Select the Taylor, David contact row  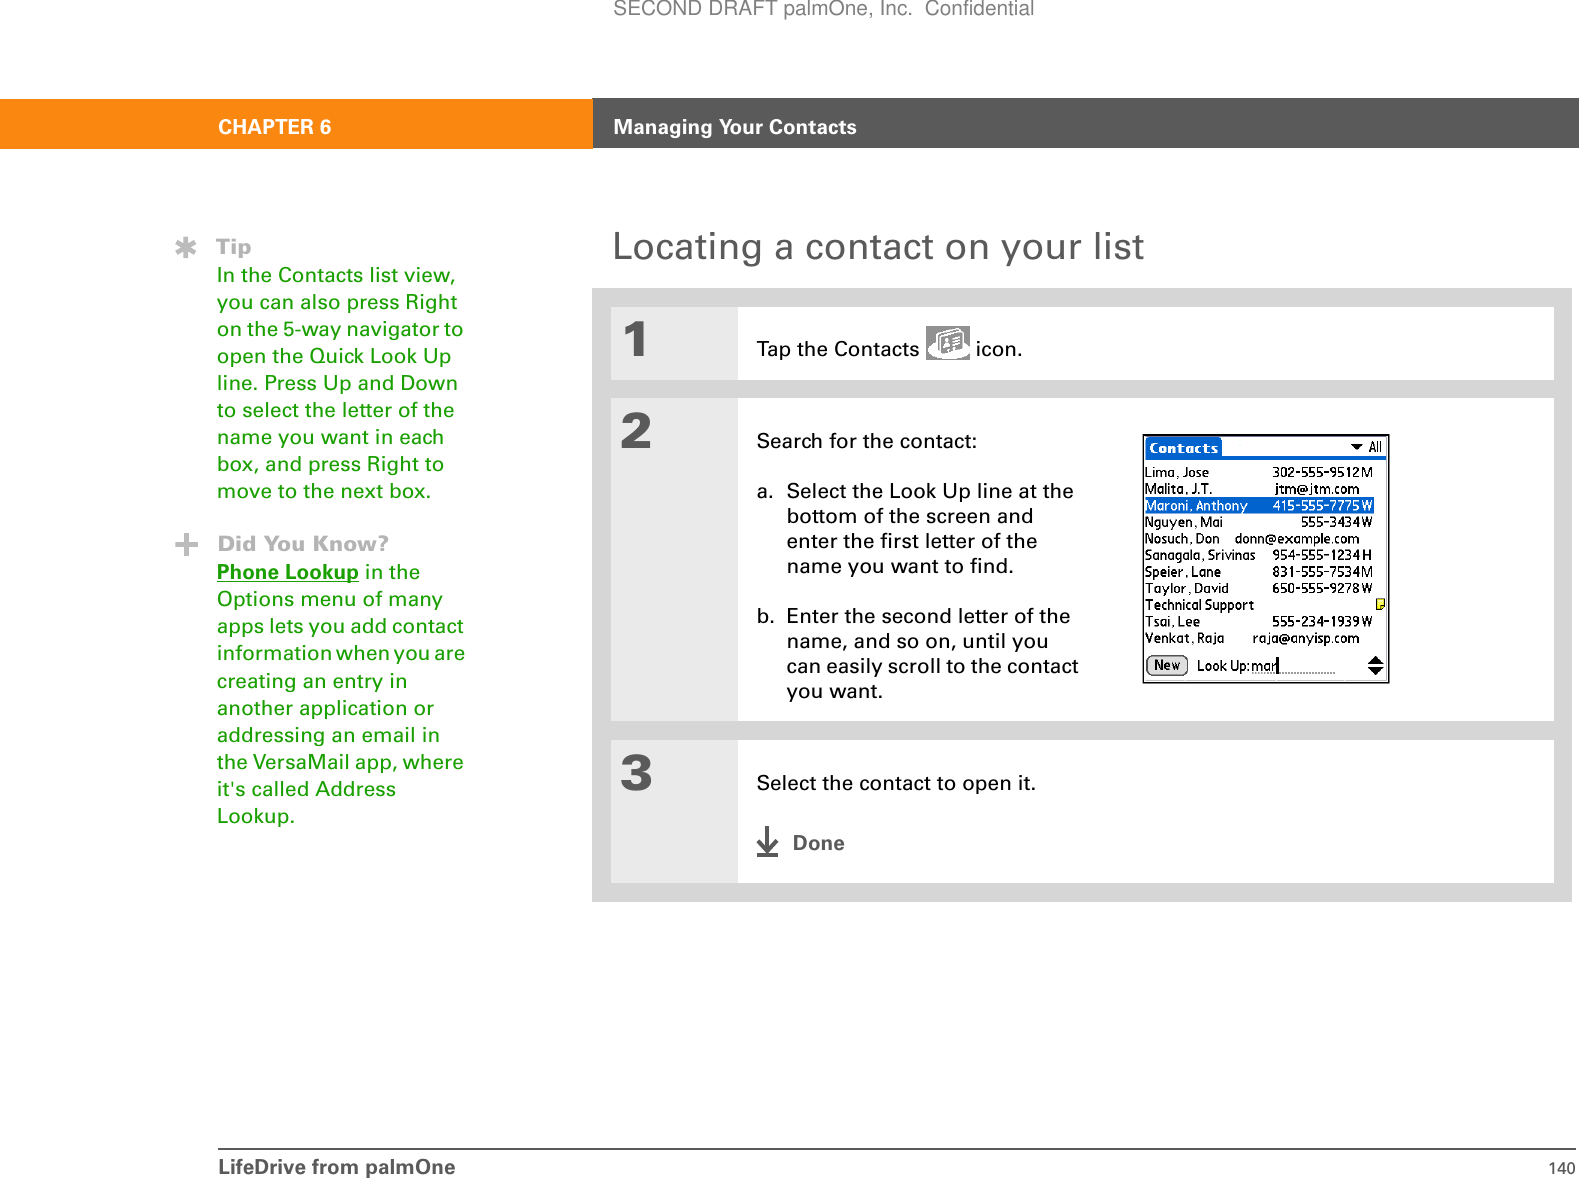(x=1259, y=588)
